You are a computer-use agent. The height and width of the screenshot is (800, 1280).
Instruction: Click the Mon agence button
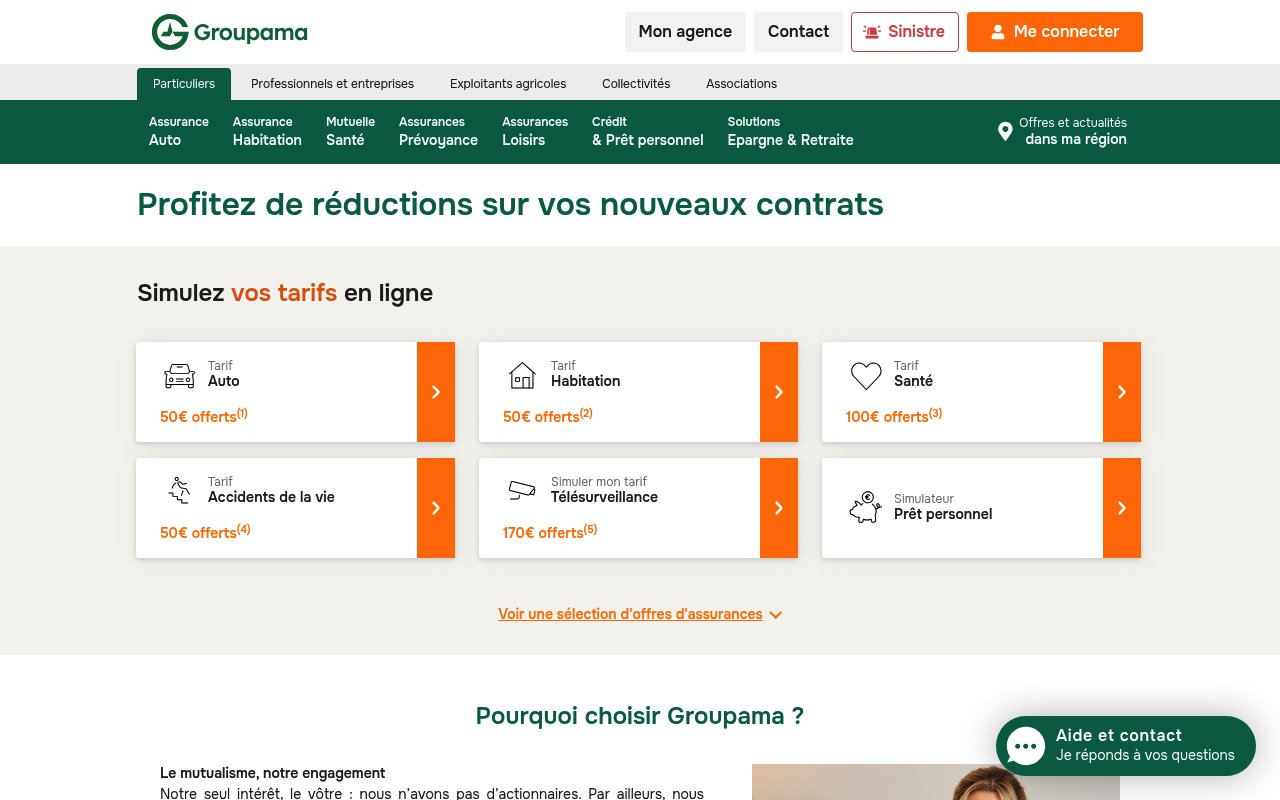[685, 32]
